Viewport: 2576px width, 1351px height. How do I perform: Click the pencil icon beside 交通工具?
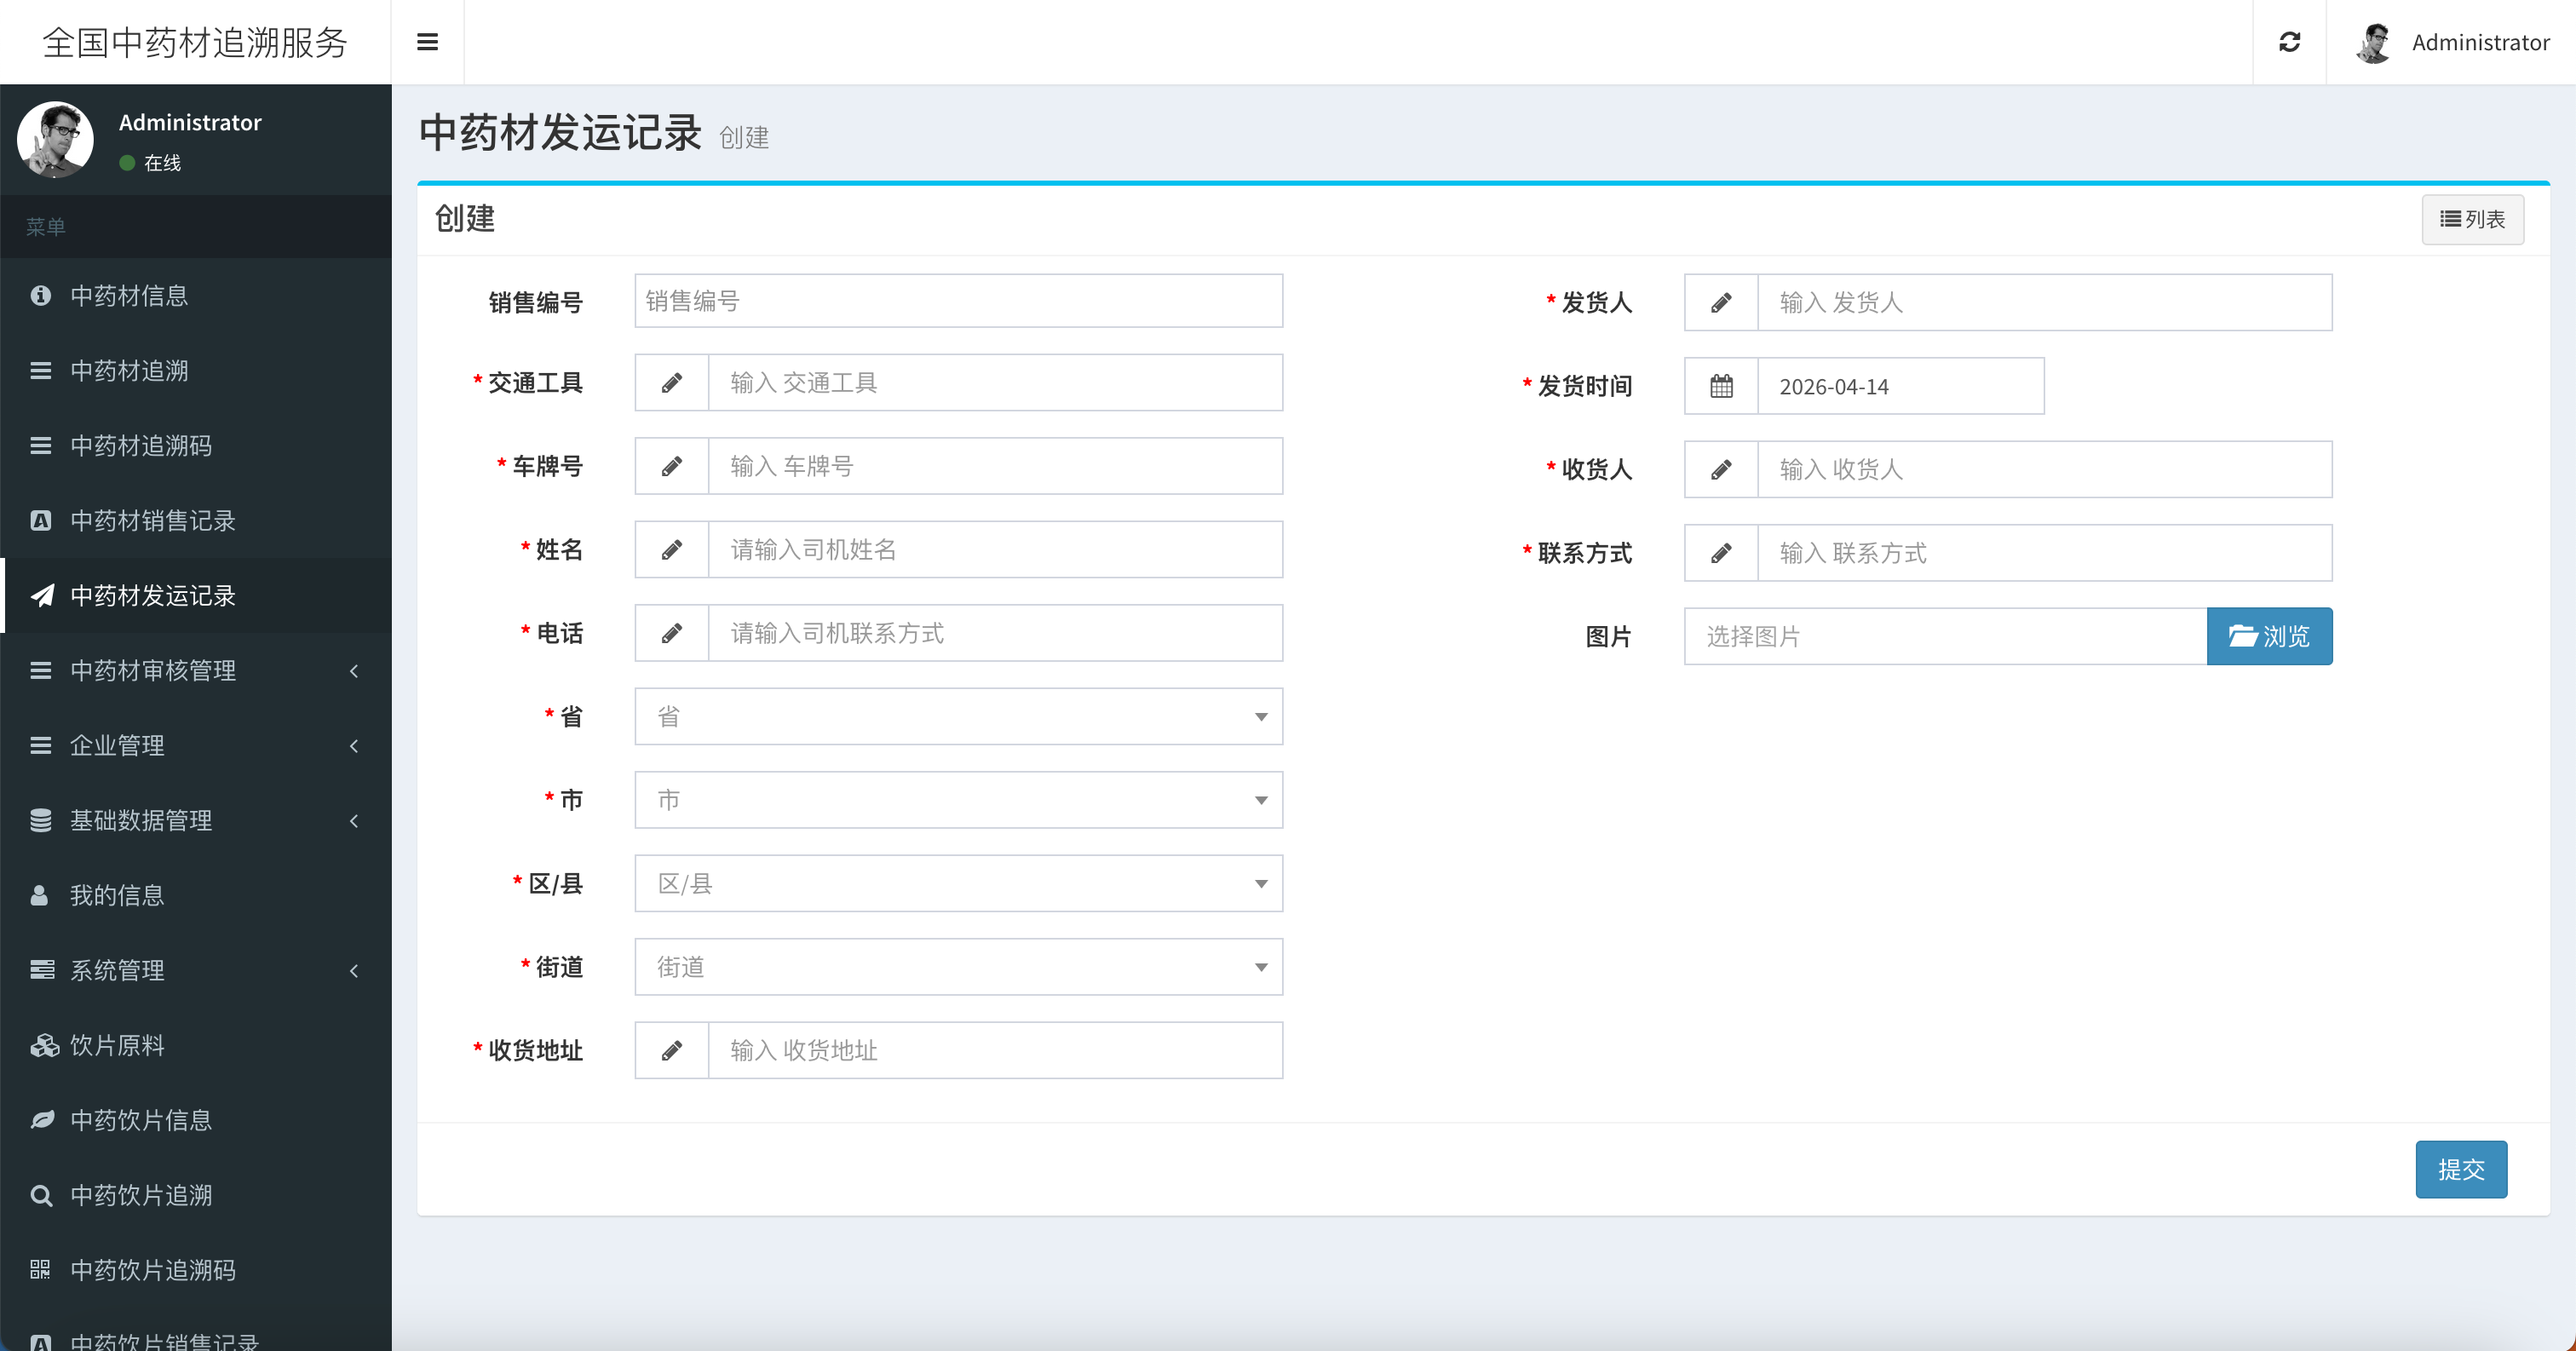[x=671, y=382]
